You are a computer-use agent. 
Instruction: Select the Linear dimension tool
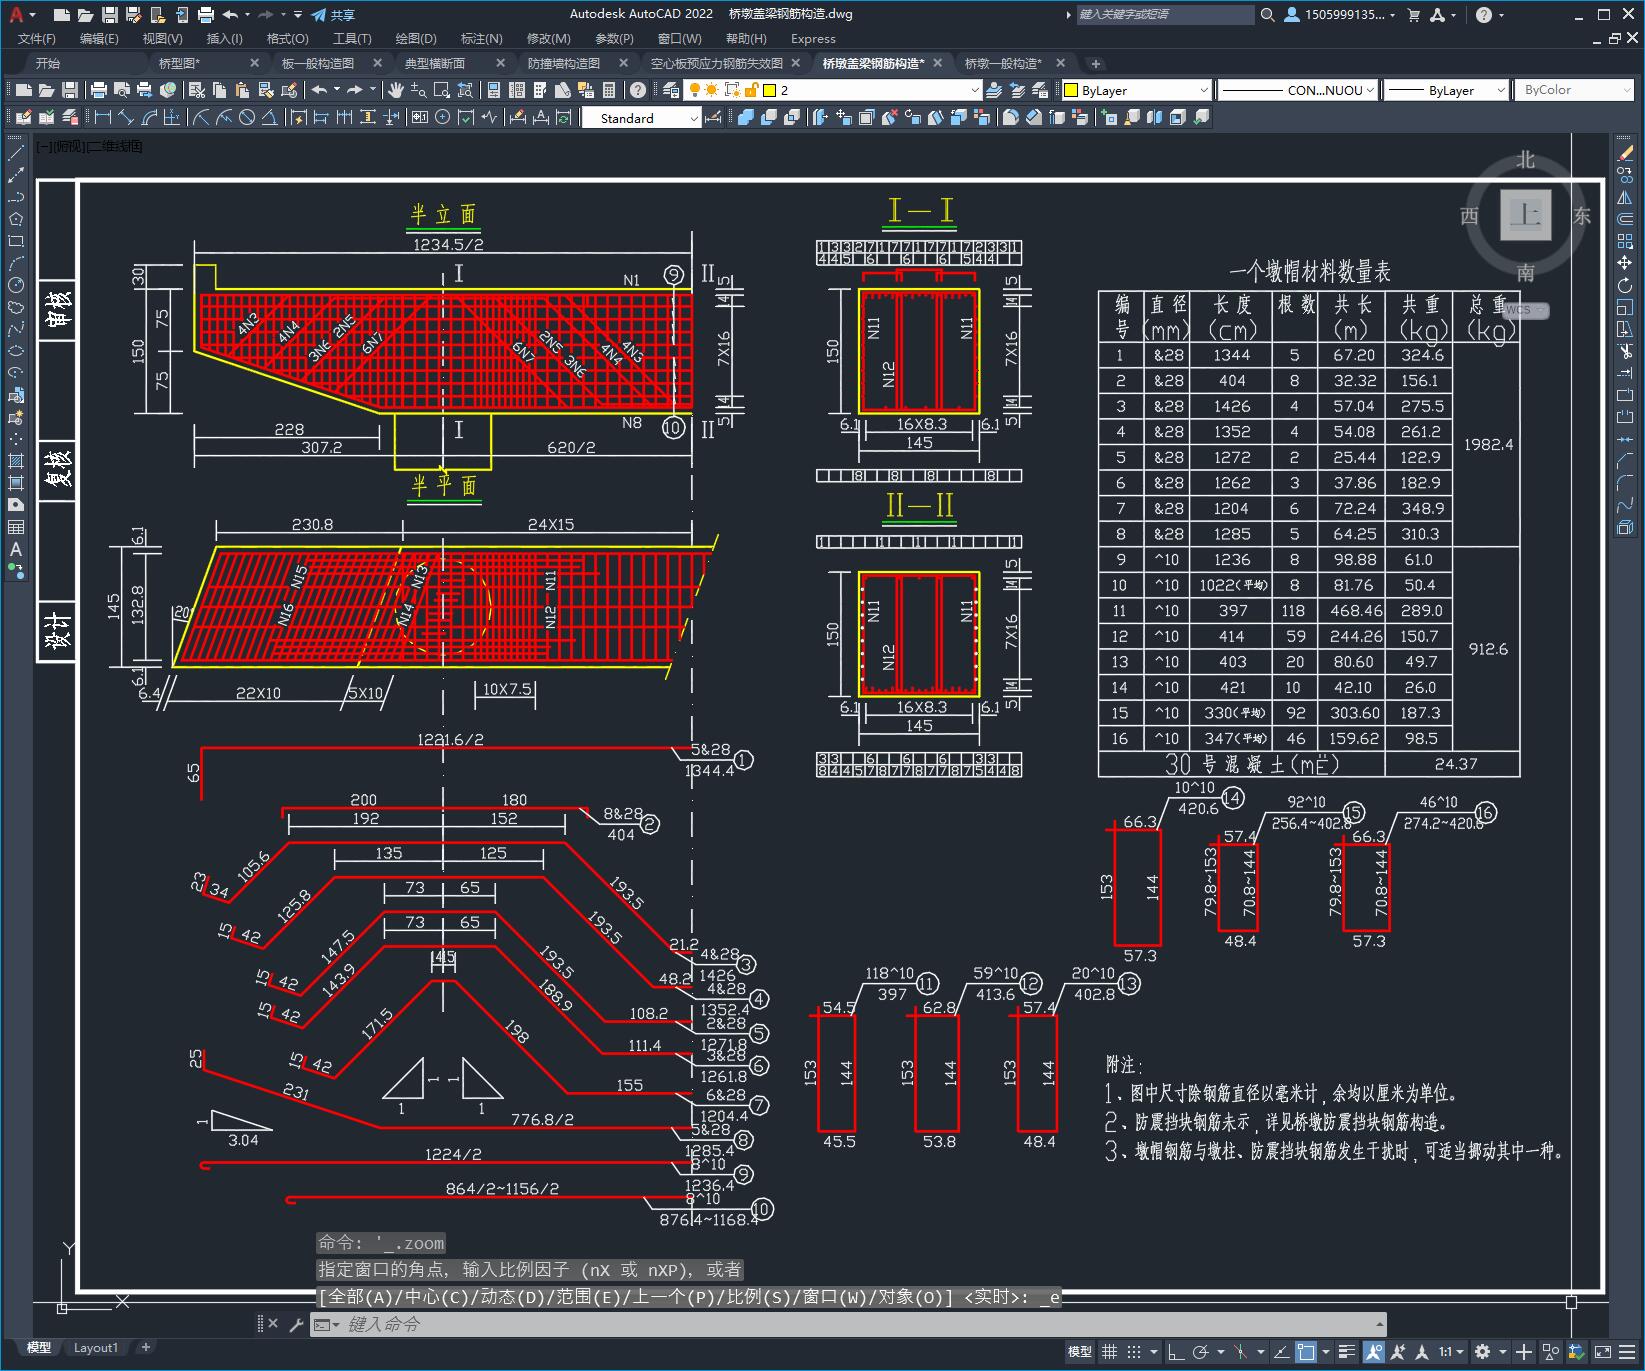point(102,118)
